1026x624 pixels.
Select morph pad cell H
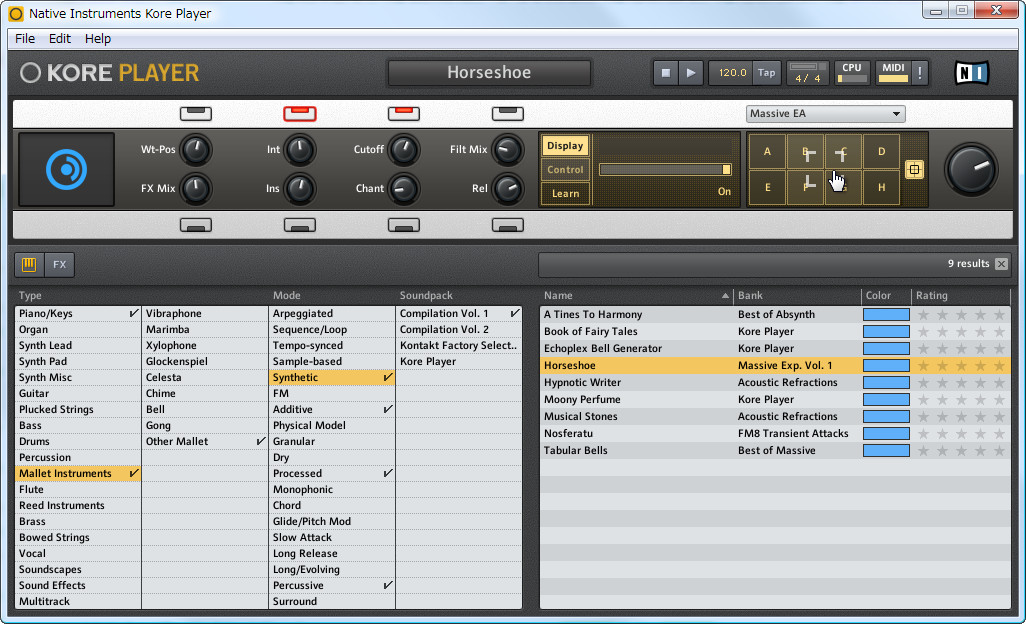click(881, 188)
